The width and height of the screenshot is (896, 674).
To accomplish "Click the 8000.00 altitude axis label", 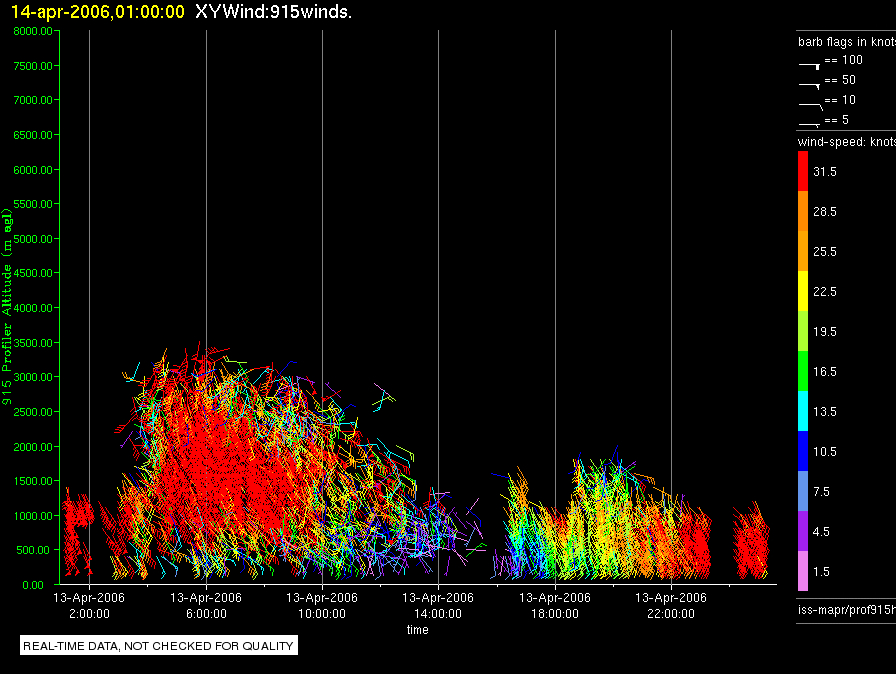I will [33, 31].
